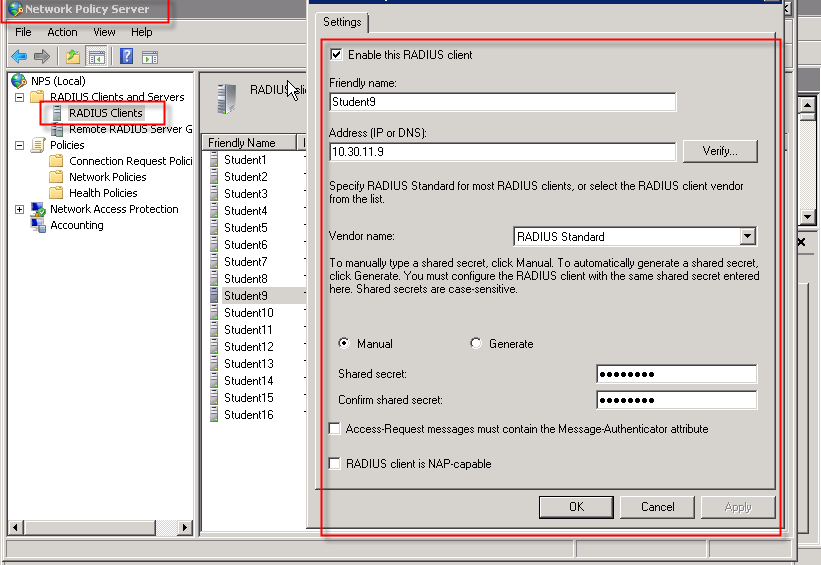Select Student8 in the client list
Viewport: 821px width, 565px height.
246,279
